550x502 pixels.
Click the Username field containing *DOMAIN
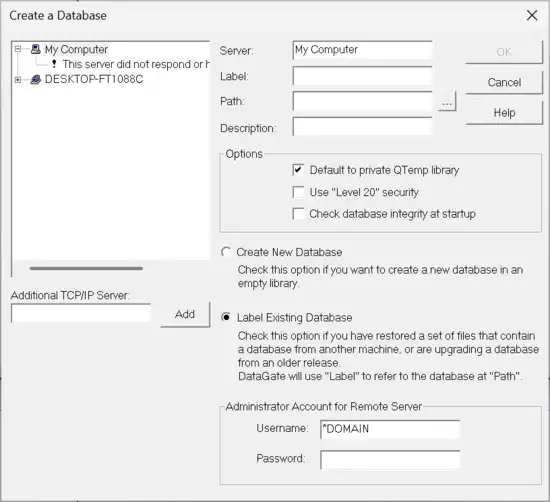tap(390, 429)
